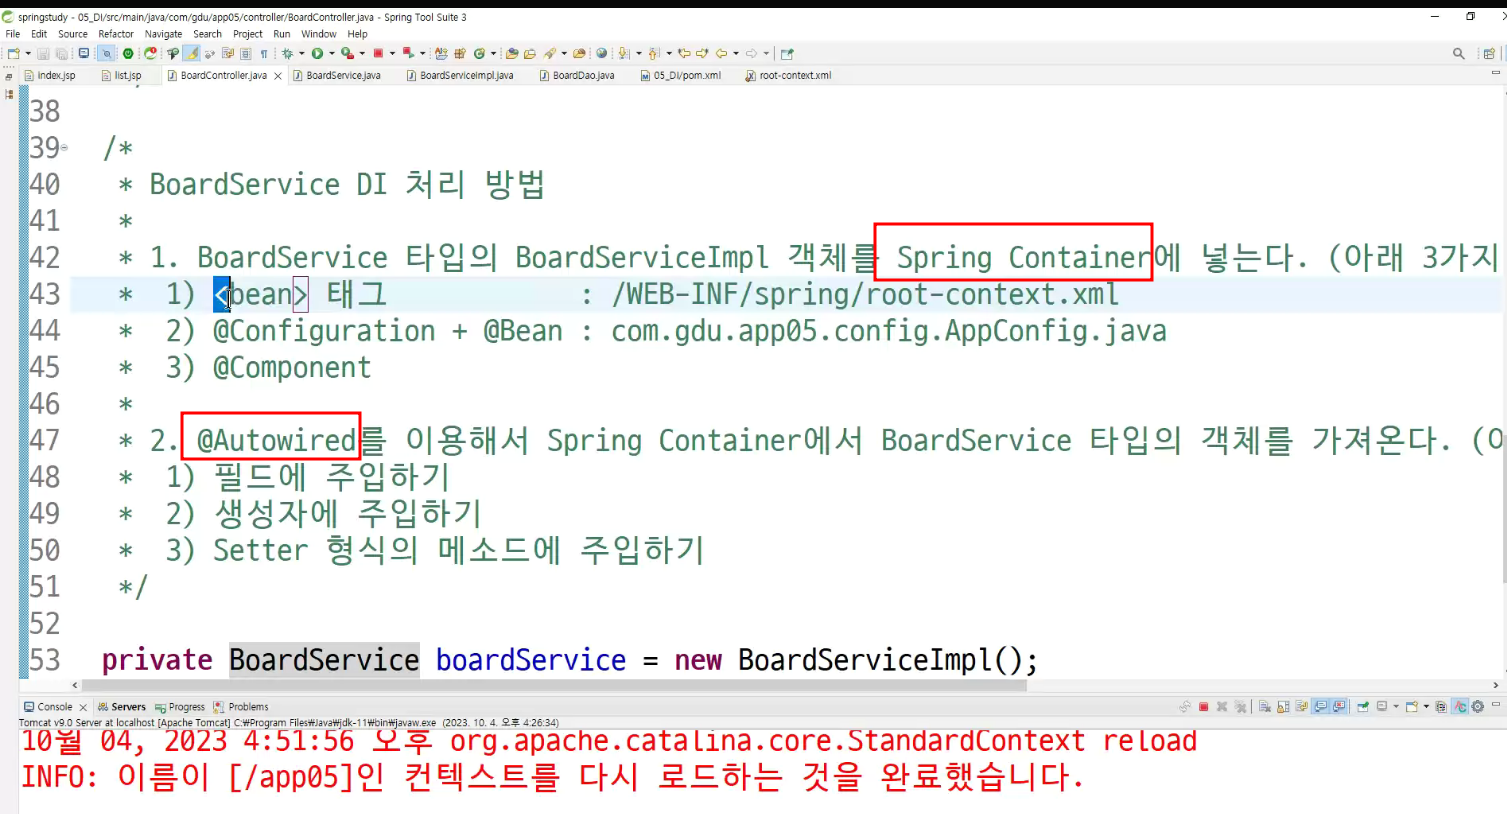Click the Open Console terminal icon
This screenshot has width=1507, height=814.
pyautogui.click(x=84, y=53)
